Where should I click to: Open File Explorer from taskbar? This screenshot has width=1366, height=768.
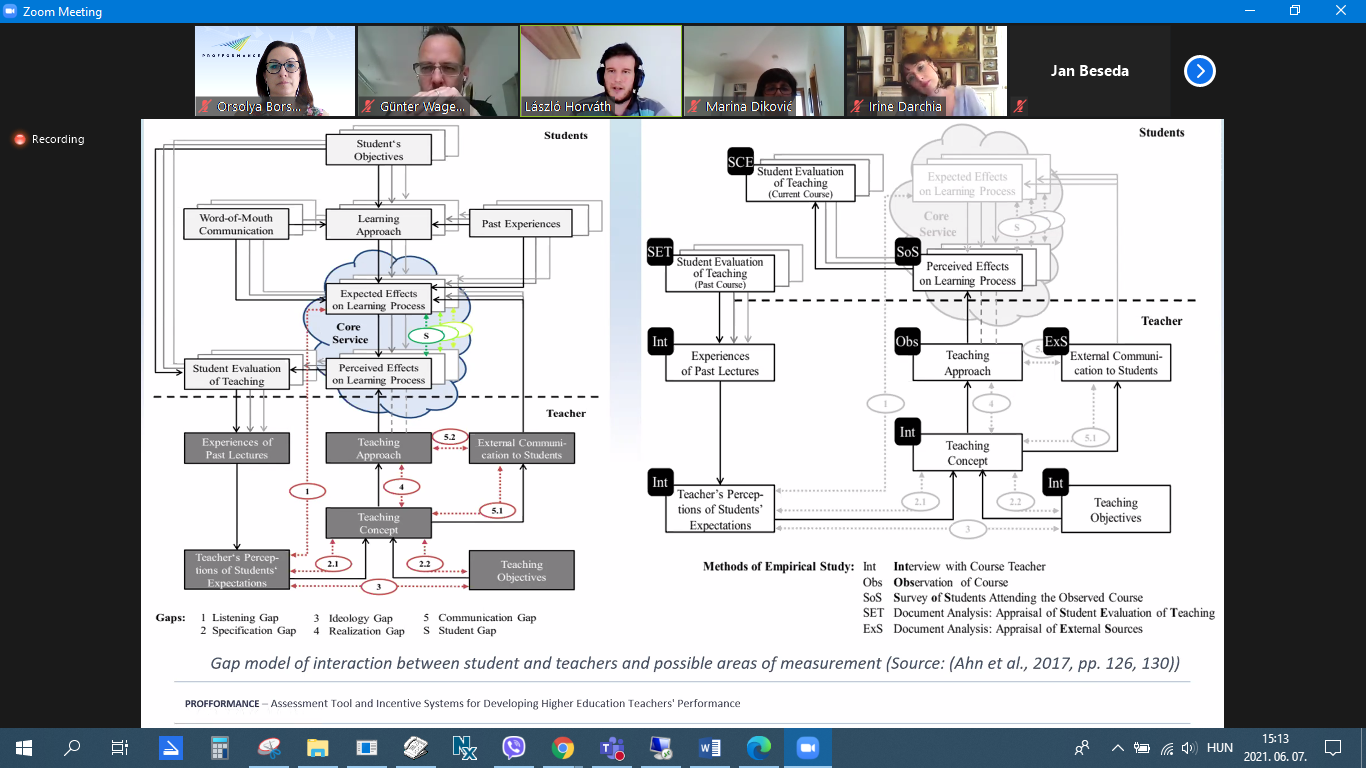[x=317, y=747]
